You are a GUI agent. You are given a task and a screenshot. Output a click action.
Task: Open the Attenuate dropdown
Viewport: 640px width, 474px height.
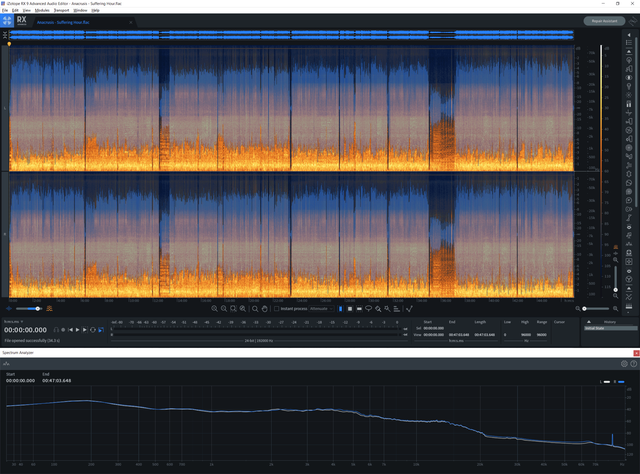click(321, 309)
